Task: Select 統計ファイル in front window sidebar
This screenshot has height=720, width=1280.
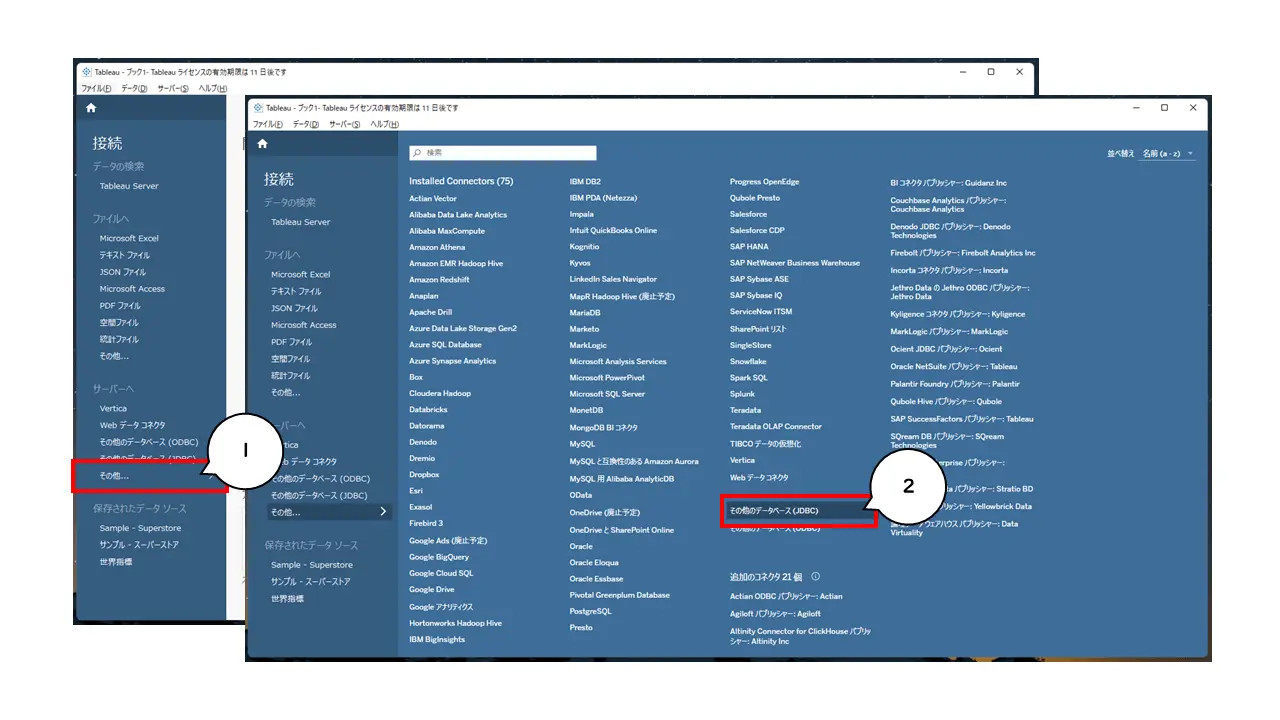Action: 291,376
